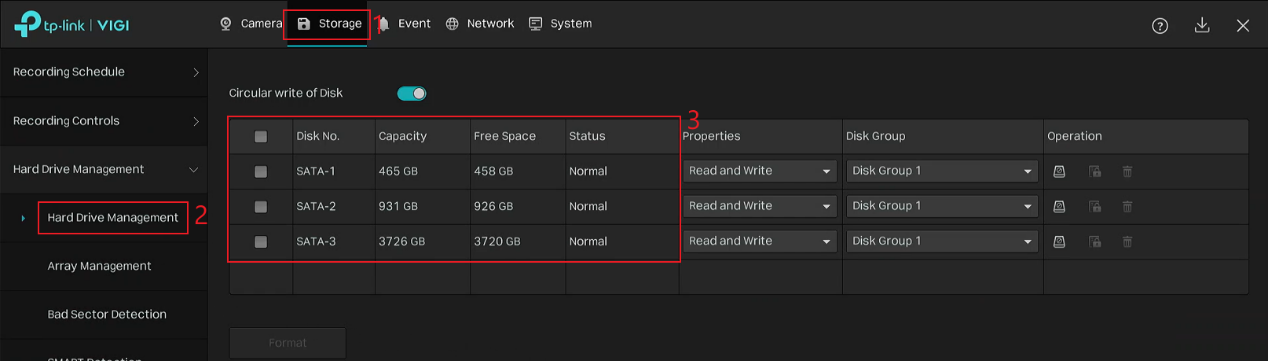Image resolution: width=1268 pixels, height=361 pixels.
Task: Click the Disk Group column header
Action: (x=875, y=136)
